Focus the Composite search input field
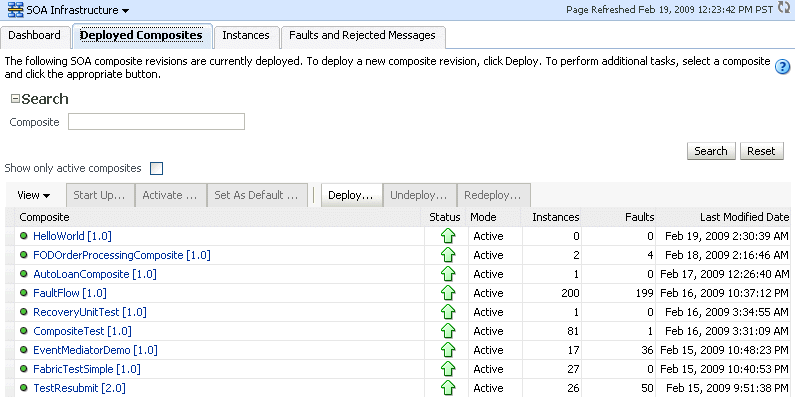795x397 pixels. pyautogui.click(x=157, y=122)
